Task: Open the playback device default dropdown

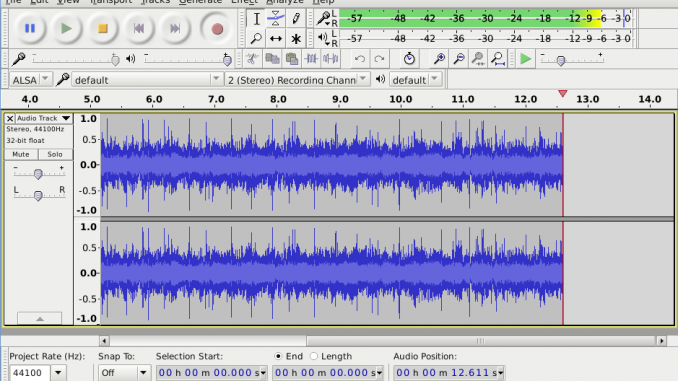Action: 415,80
